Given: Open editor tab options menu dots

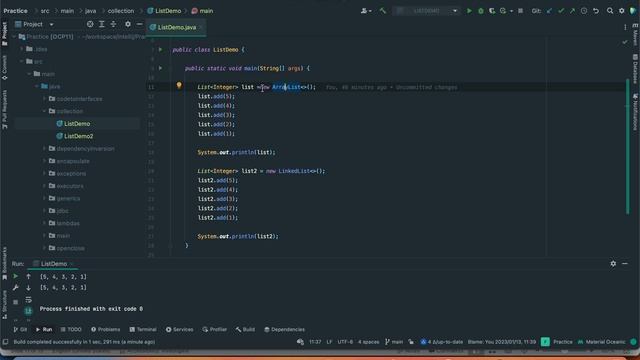Looking at the screenshot, I should click(x=625, y=27).
